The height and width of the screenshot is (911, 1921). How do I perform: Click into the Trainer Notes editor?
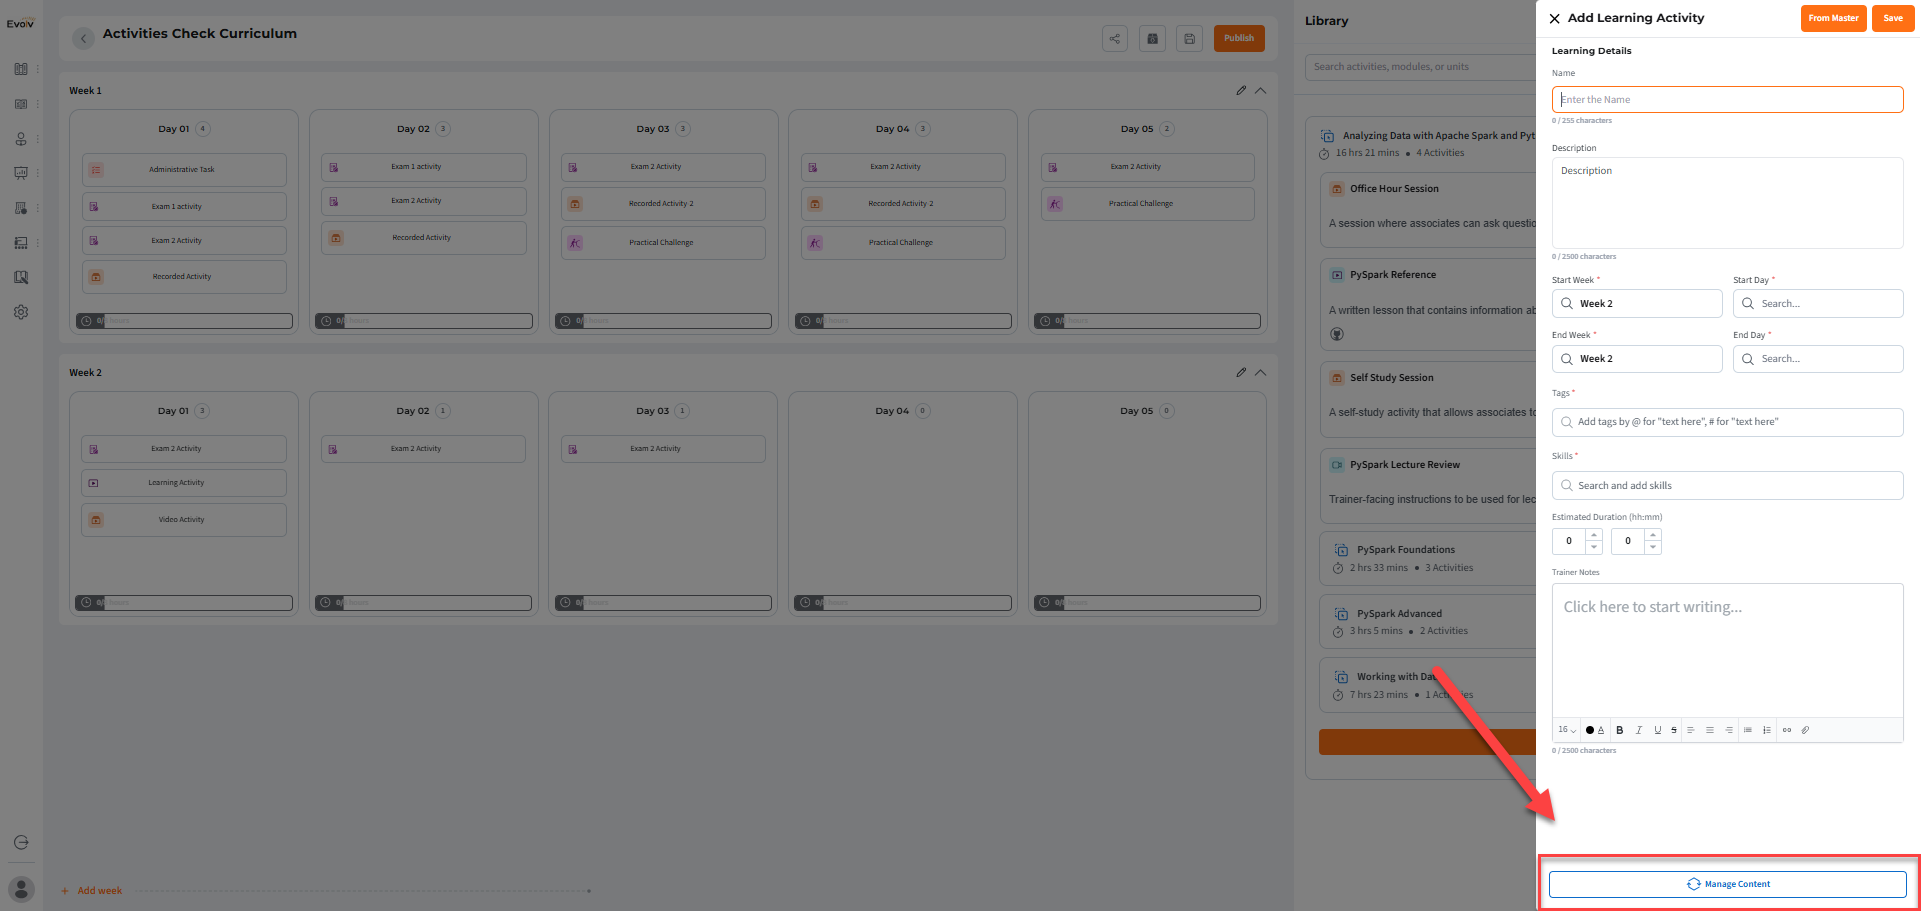[1727, 650]
